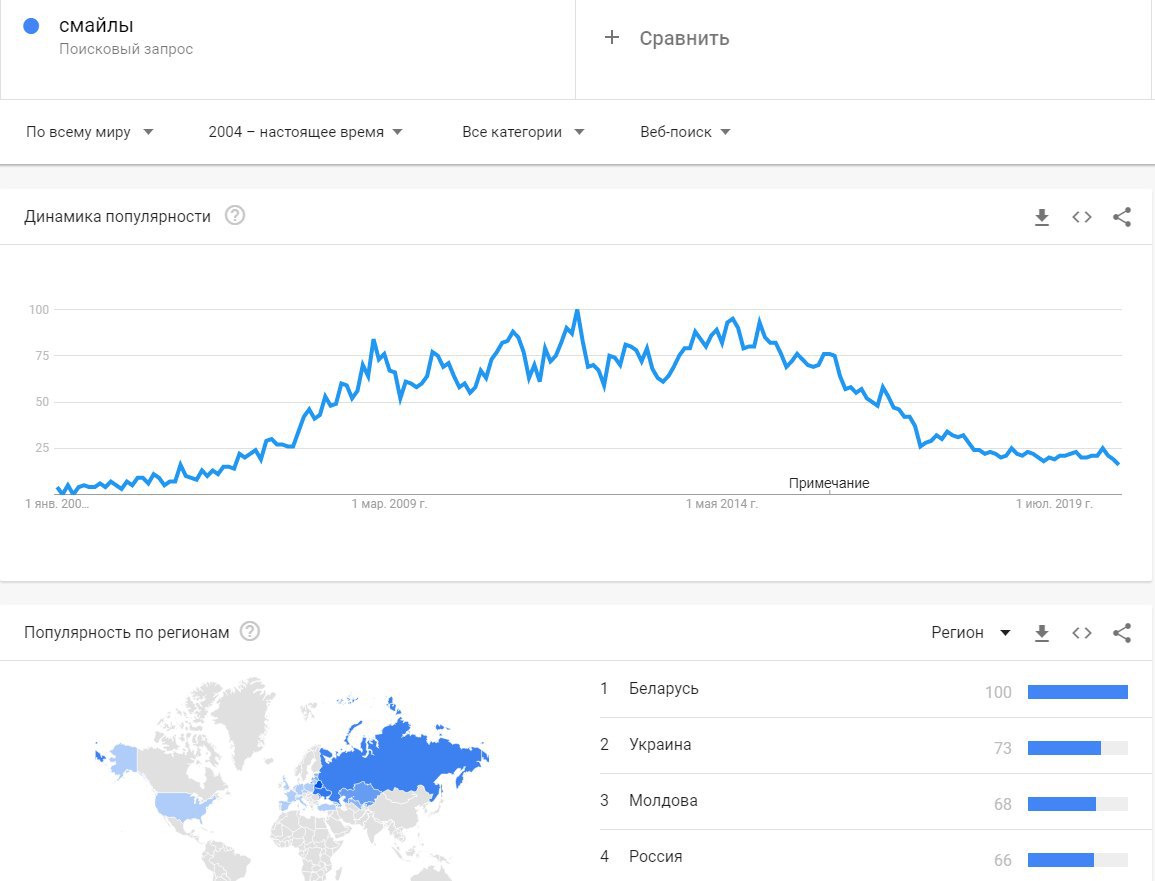The width and height of the screenshot is (1155, 881).
Task: Open the По всему миру location dropdown
Action: (90, 132)
